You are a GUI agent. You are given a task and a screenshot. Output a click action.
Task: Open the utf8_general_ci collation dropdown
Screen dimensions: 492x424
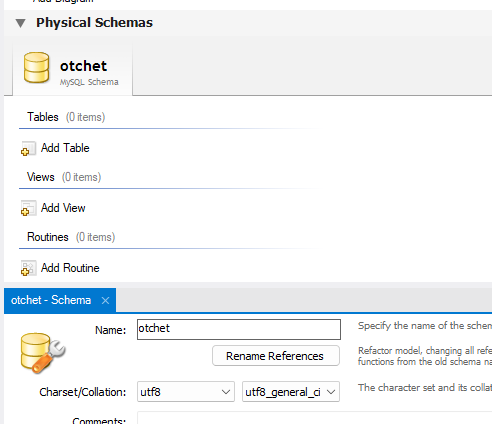click(291, 392)
